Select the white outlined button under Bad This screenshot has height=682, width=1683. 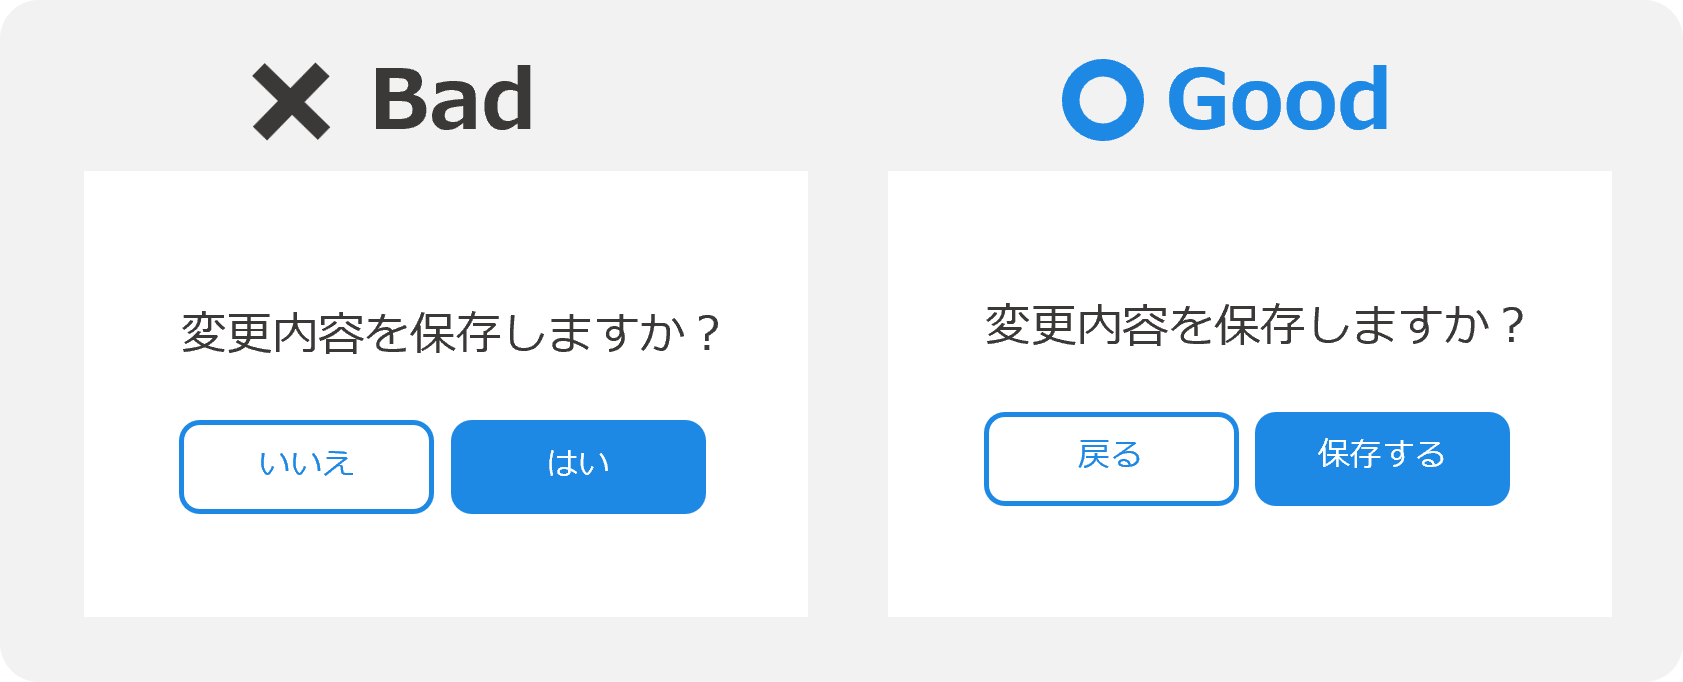tap(306, 466)
